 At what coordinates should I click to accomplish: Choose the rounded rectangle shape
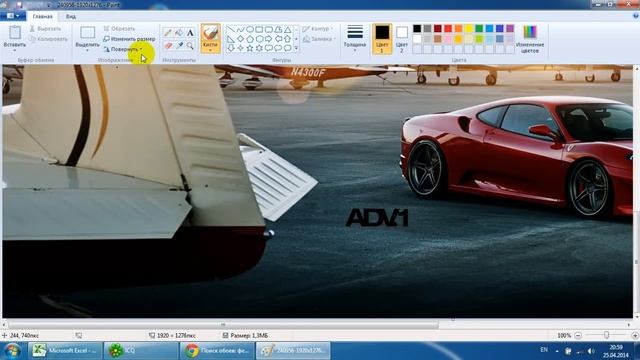pyautogui.click(x=269, y=30)
